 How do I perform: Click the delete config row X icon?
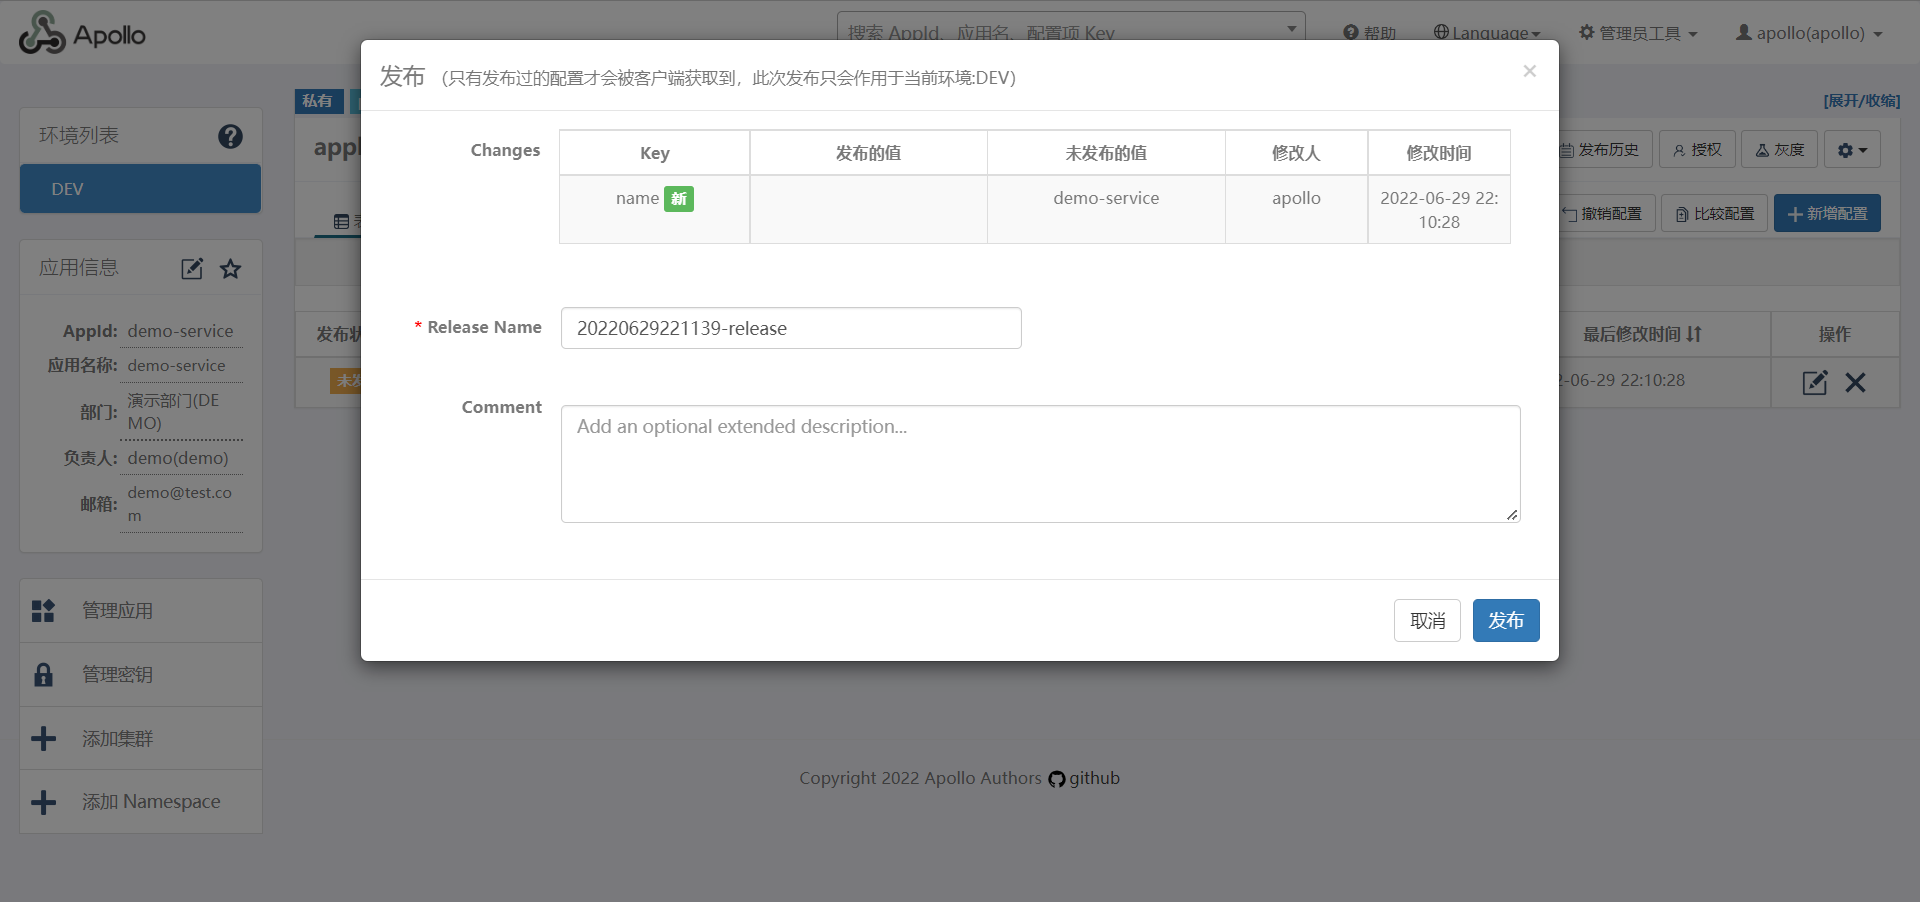1855,383
